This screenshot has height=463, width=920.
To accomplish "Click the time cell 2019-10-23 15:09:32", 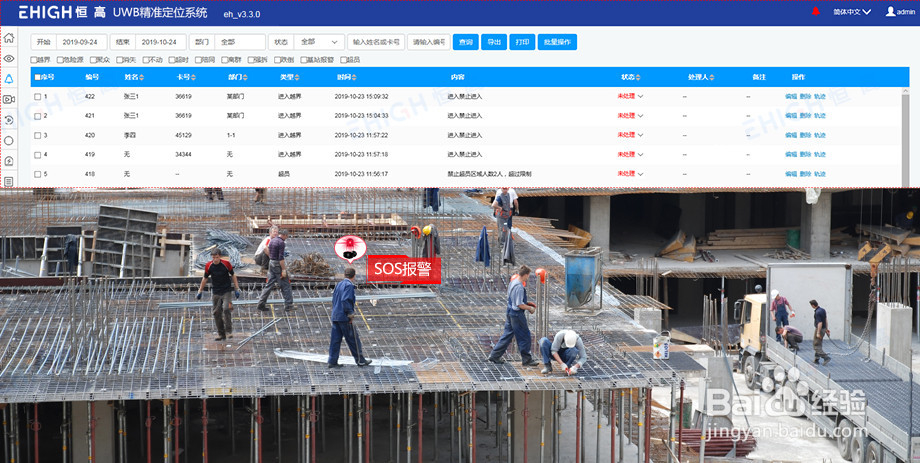I will [x=361, y=96].
